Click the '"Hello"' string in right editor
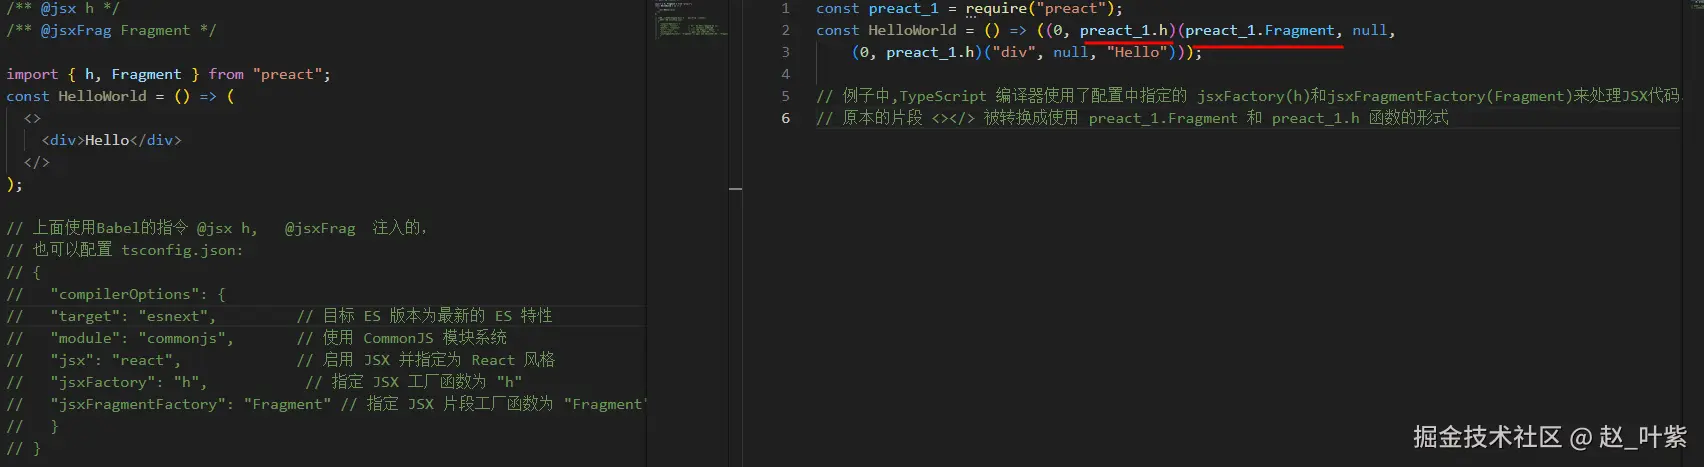 point(1137,52)
